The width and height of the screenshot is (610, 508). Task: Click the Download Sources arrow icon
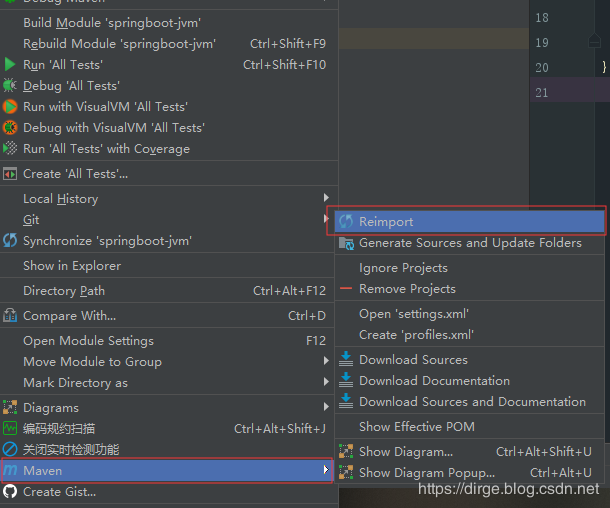tap(346, 359)
